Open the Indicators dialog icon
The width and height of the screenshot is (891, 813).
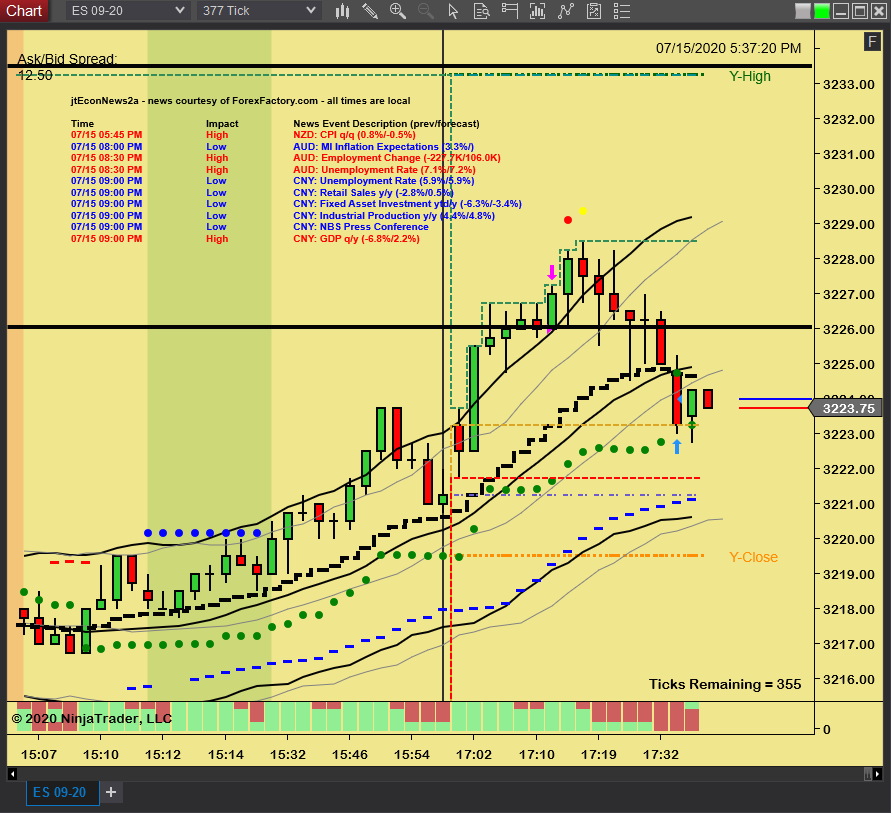pyautogui.click(x=566, y=11)
